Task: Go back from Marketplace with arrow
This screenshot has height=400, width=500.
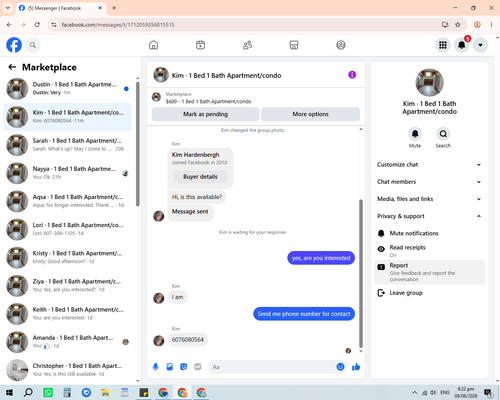Action: coord(12,67)
